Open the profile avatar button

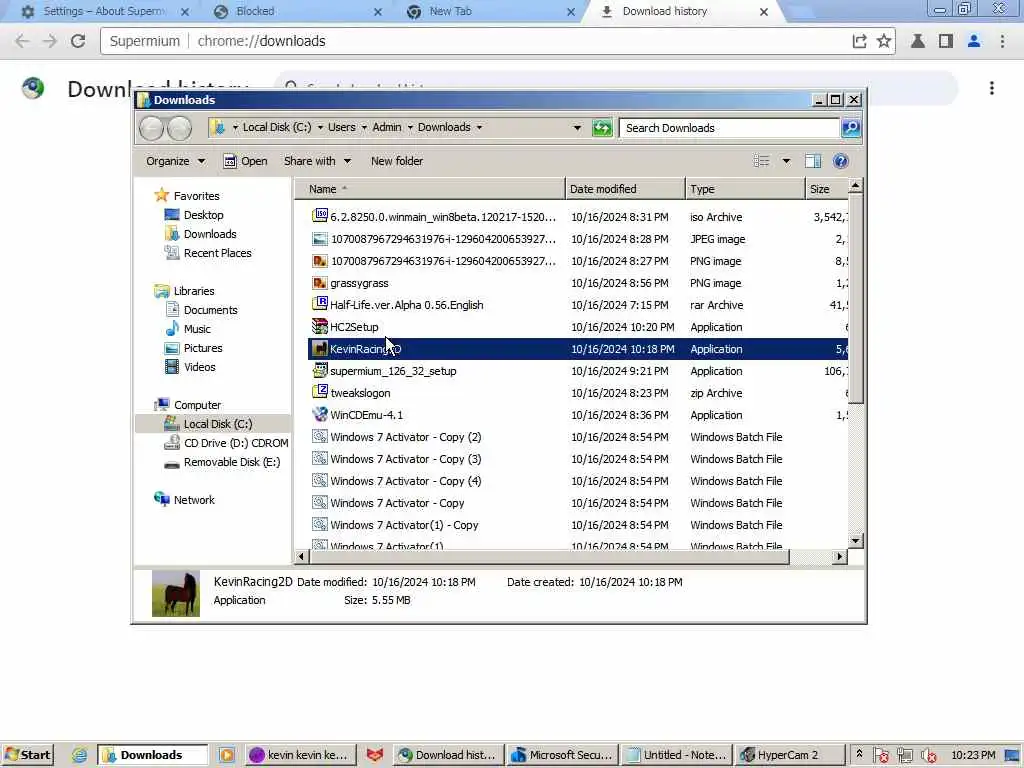click(x=974, y=41)
